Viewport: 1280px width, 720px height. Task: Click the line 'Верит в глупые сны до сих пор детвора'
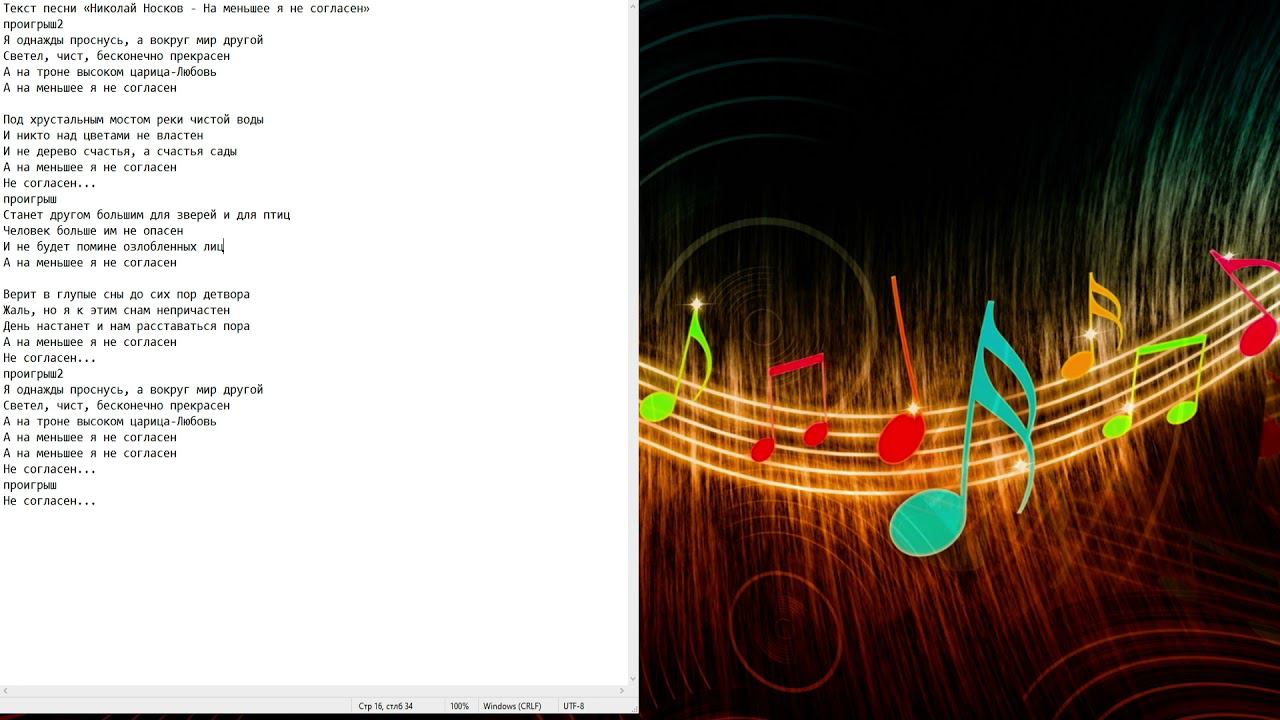tap(127, 294)
